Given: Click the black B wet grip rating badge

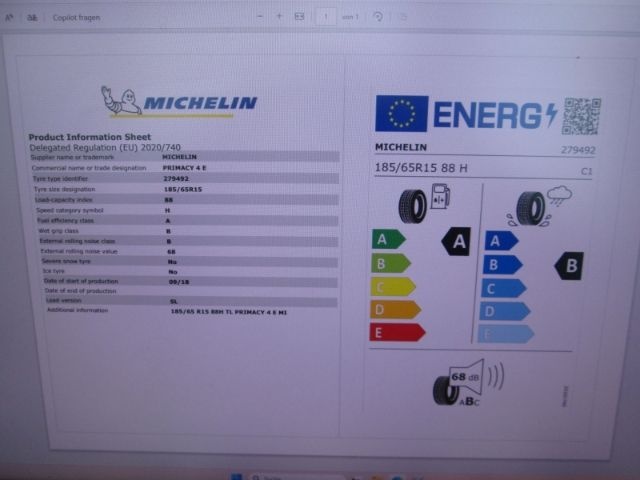Looking at the screenshot, I should point(569,266).
